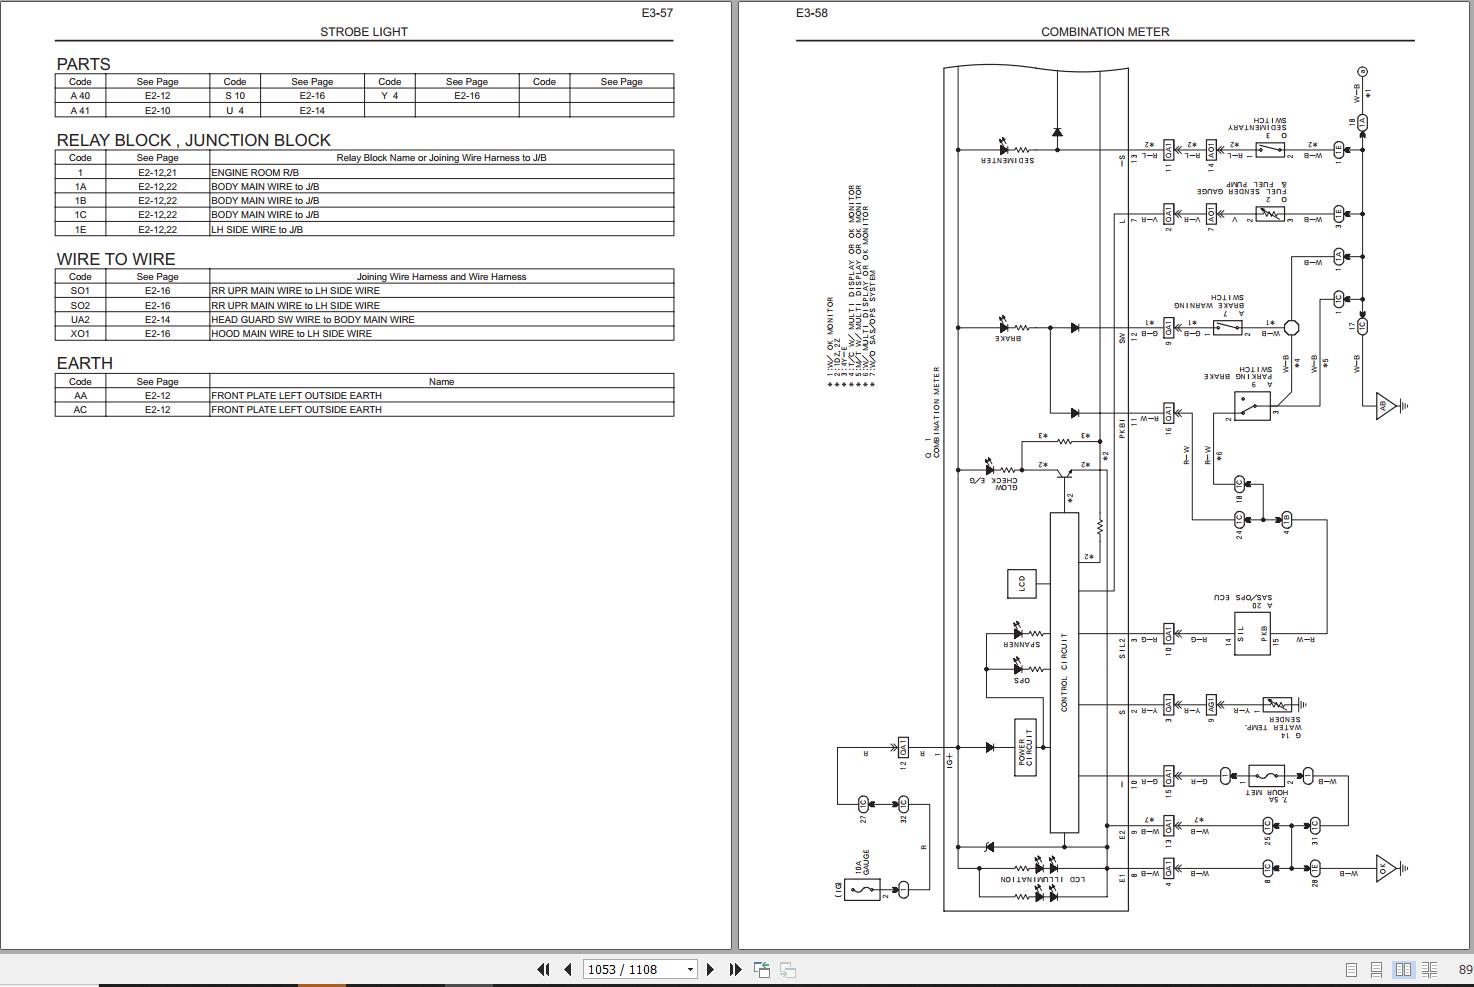Go to the previous page
This screenshot has width=1474, height=987.
(568, 969)
